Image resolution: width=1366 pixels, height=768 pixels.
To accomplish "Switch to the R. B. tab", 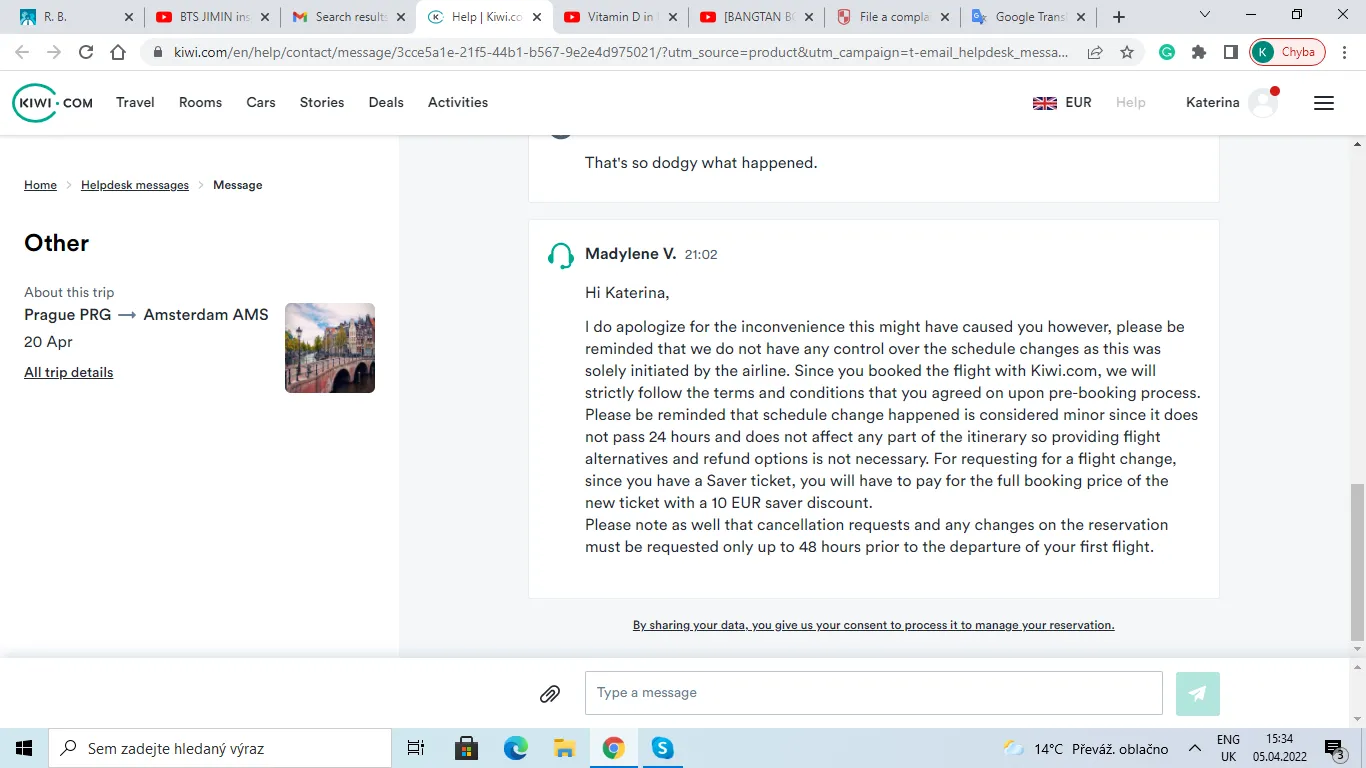I will tap(76, 17).
